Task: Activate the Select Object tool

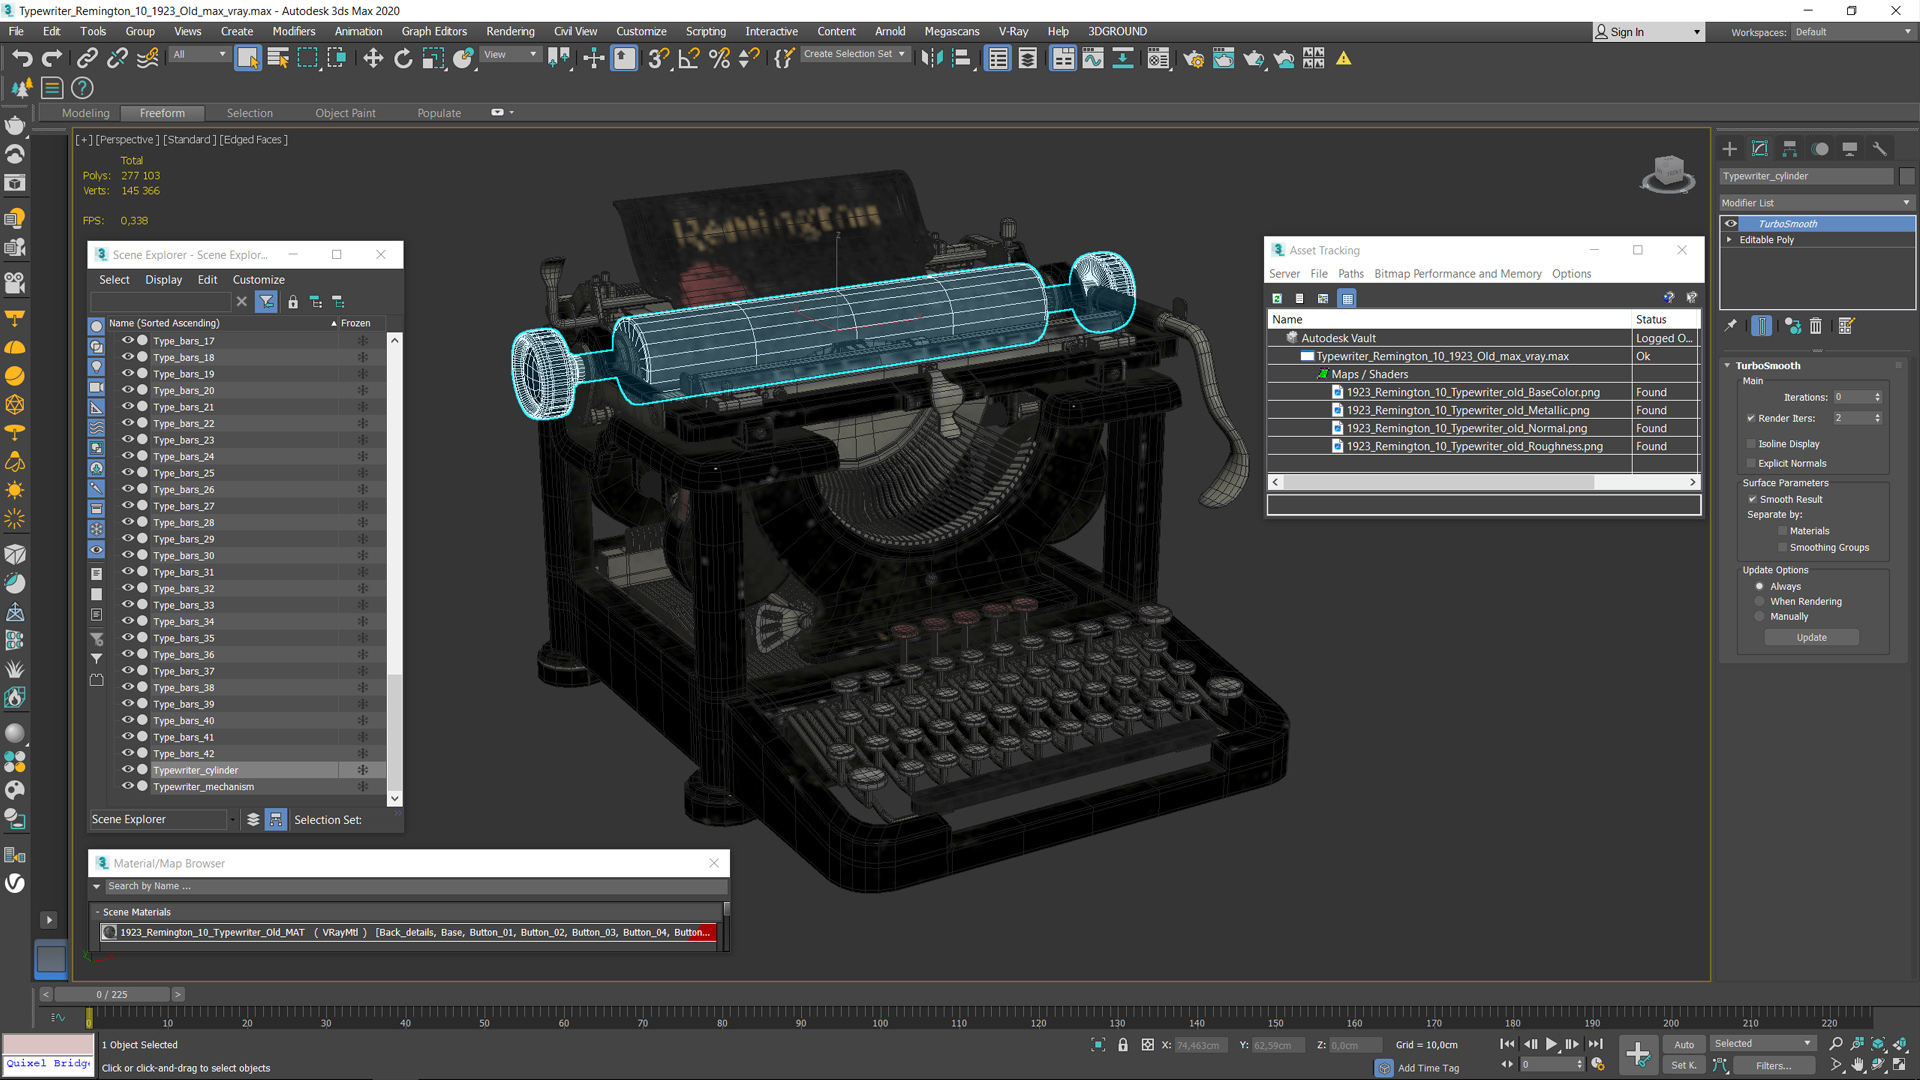Action: (247, 59)
